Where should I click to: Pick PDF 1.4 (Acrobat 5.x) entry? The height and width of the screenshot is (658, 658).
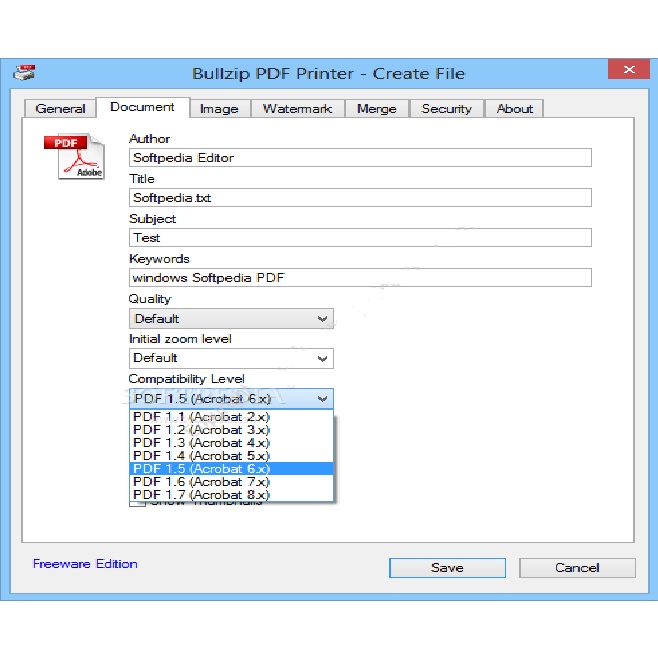(x=232, y=456)
